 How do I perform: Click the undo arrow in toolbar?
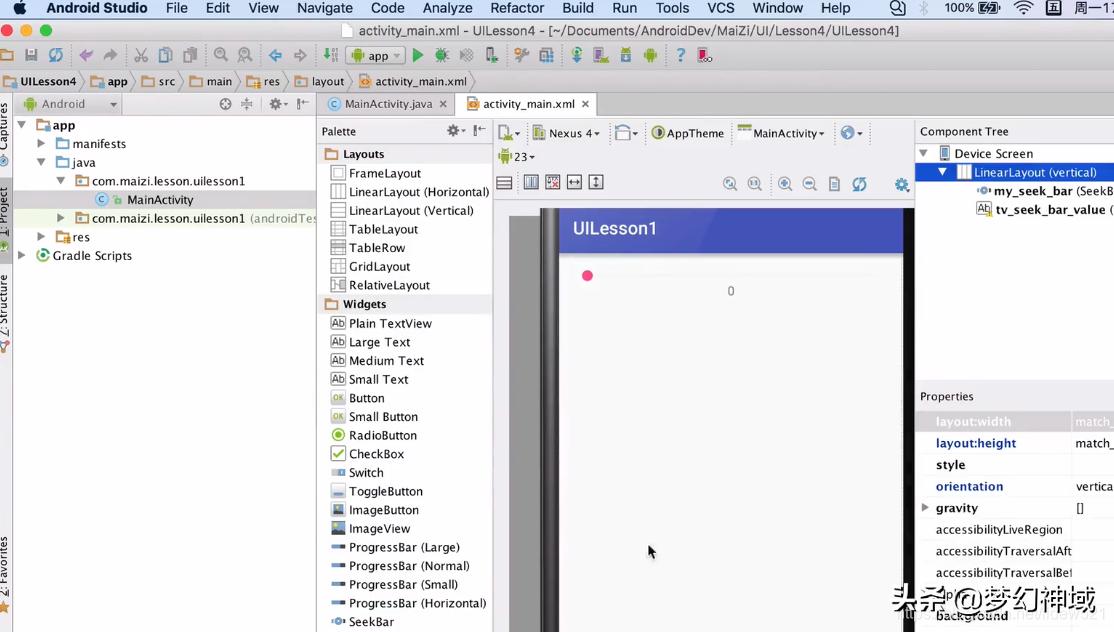[x=86, y=56]
